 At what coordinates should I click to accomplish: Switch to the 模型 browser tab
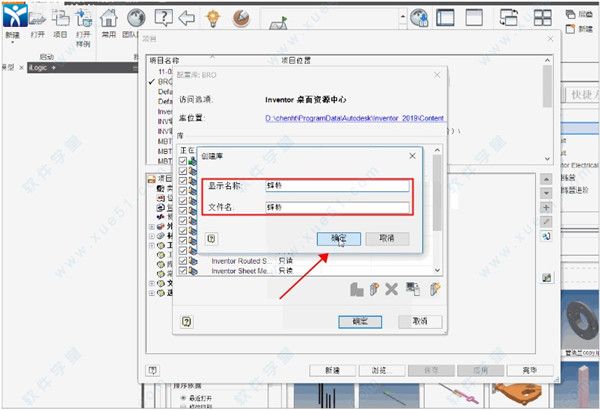pyautogui.click(x=8, y=68)
